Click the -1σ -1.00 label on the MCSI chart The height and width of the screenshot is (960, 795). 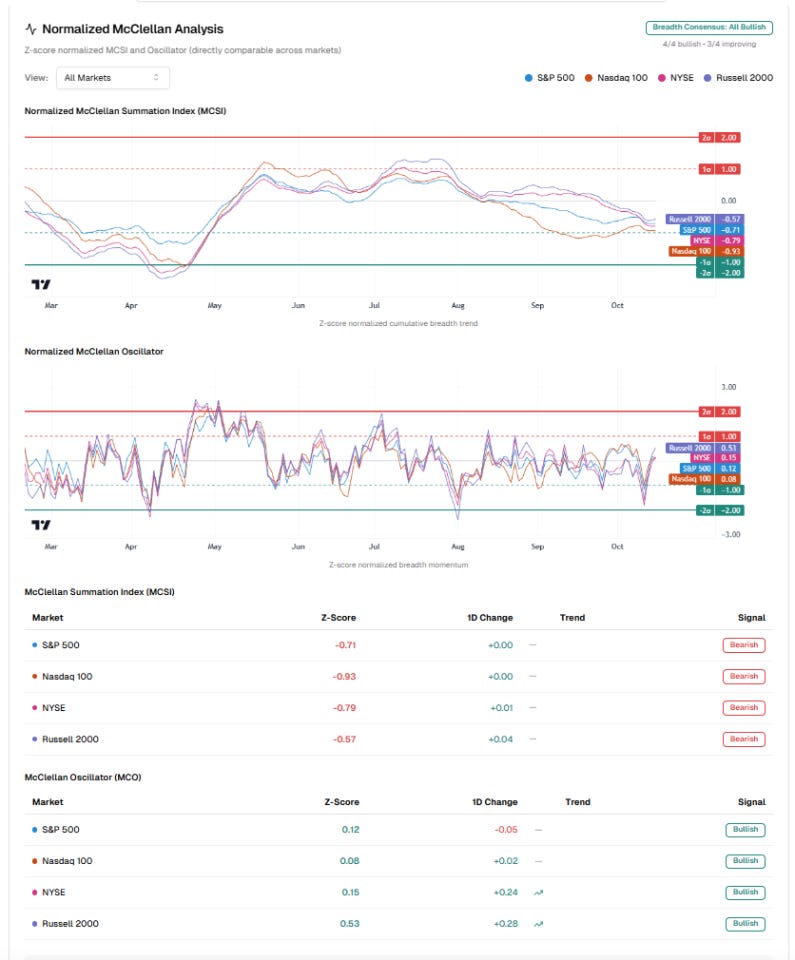(720, 262)
